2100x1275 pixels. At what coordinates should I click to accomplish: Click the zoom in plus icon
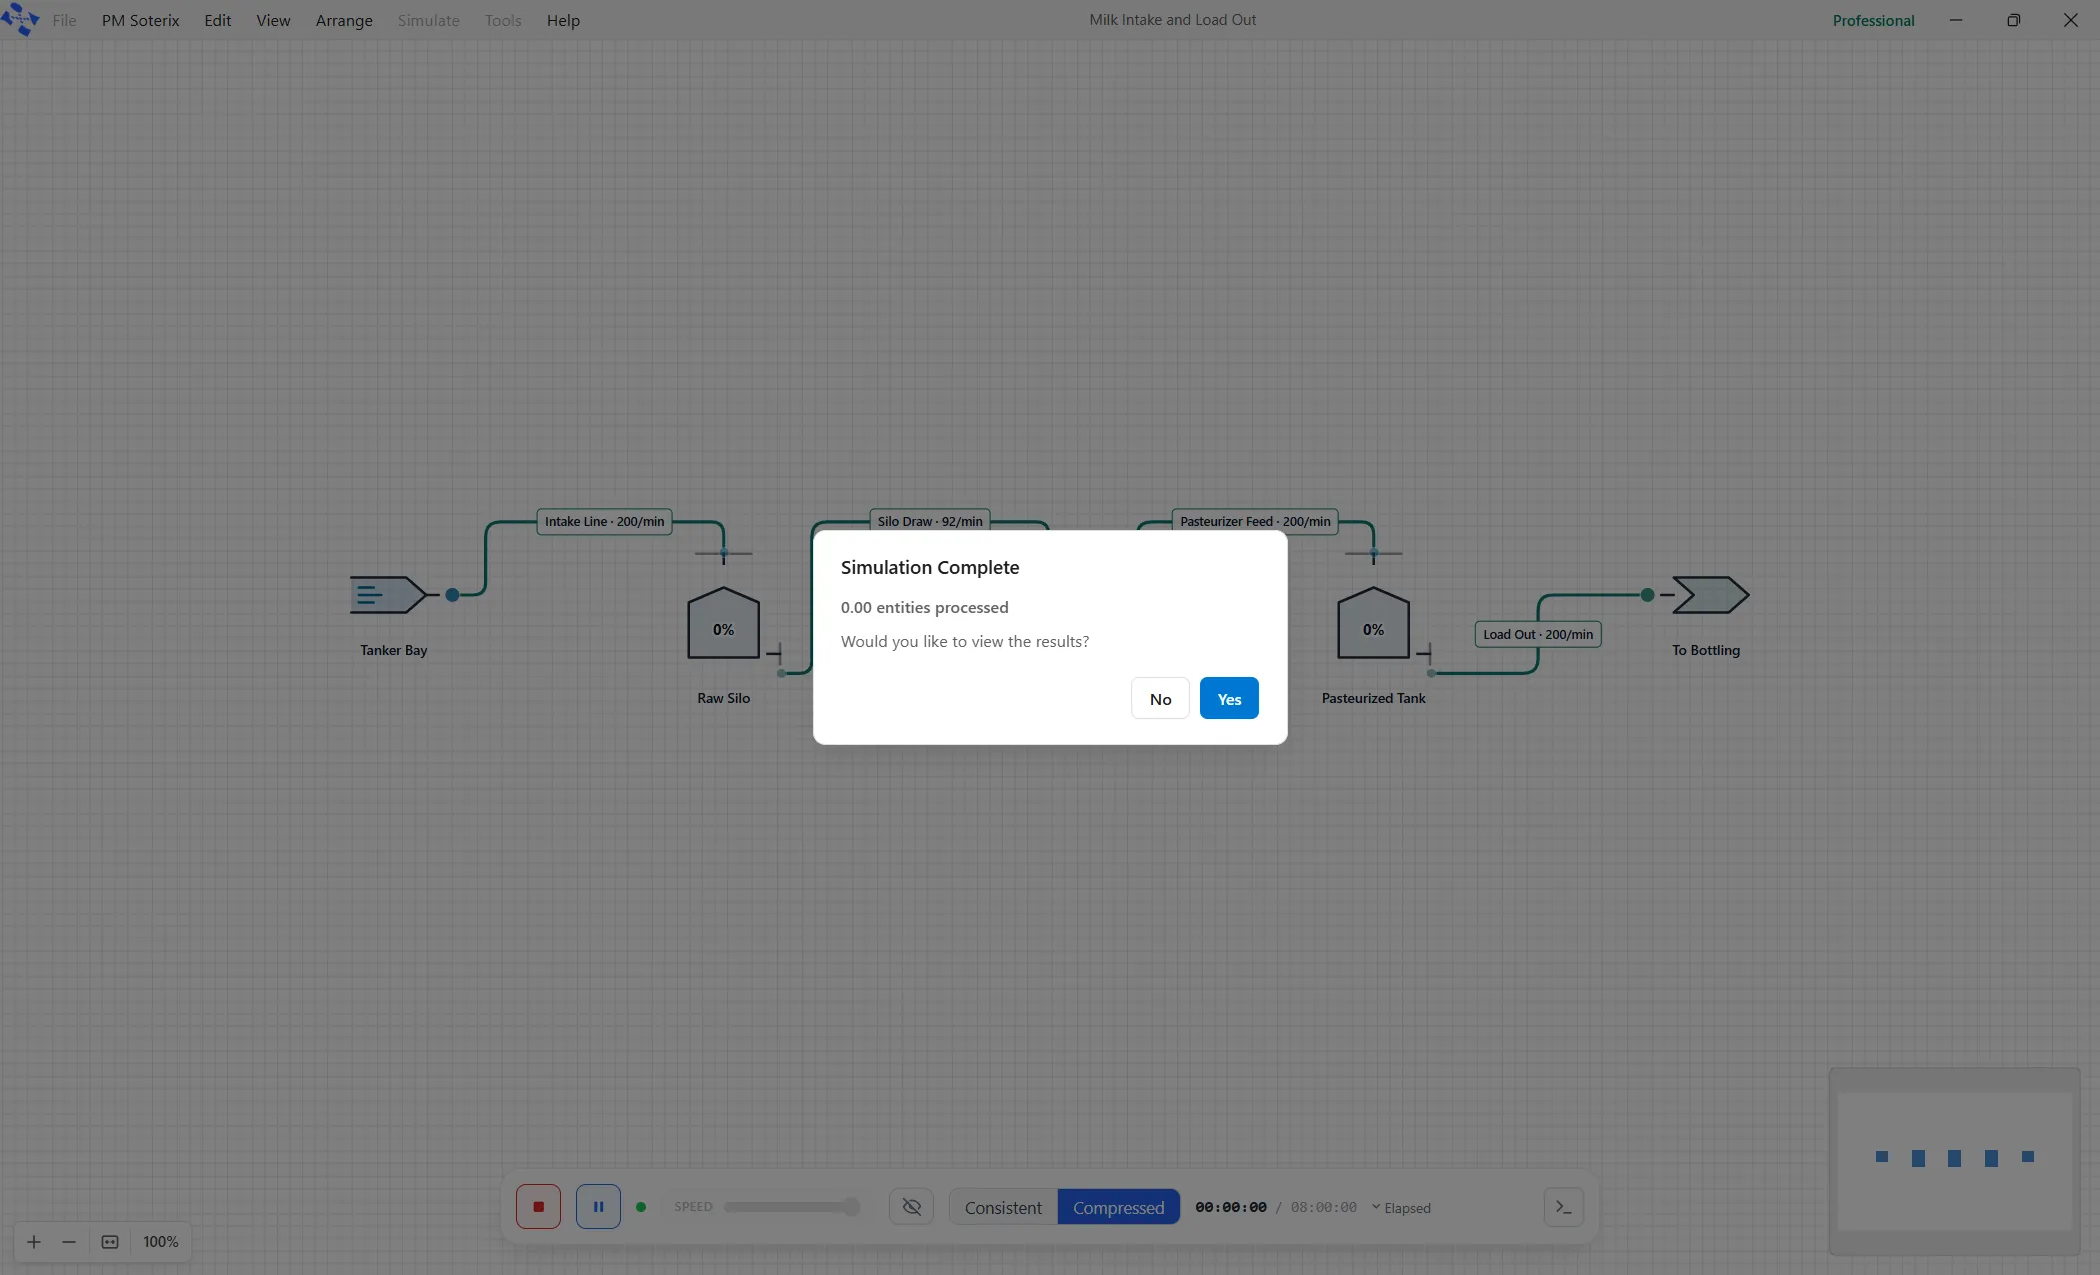34,1242
